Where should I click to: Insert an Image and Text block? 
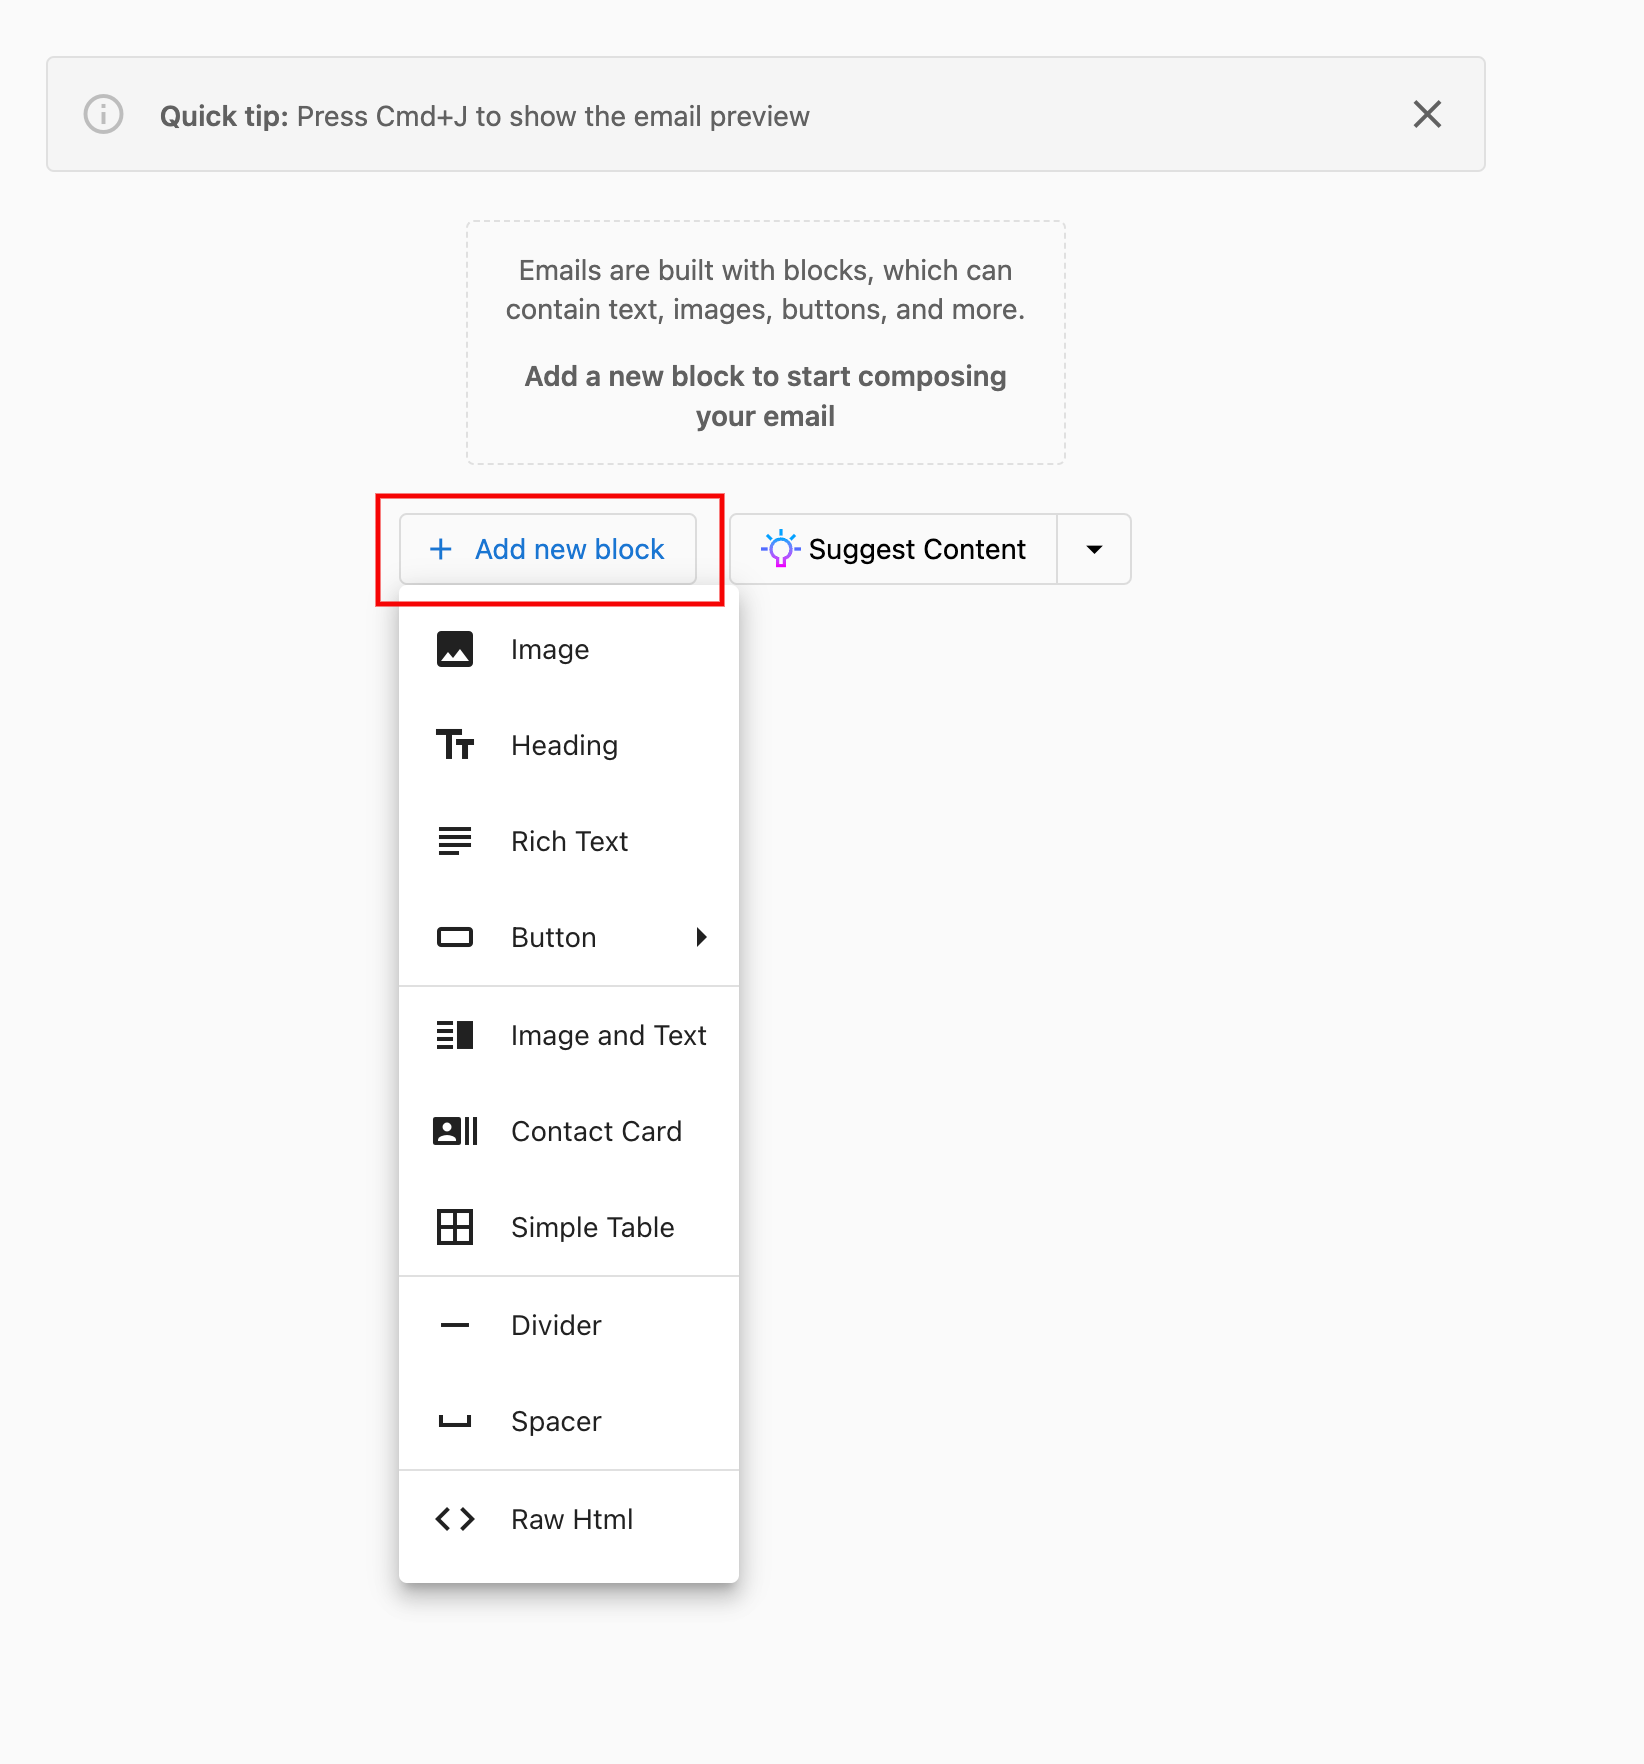point(569,1035)
